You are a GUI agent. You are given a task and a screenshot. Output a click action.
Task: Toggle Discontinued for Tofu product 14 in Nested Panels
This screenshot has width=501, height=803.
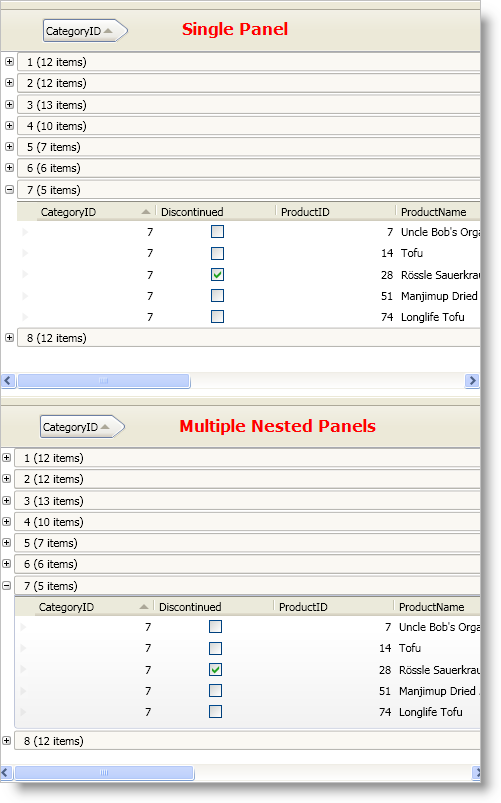(x=215, y=648)
